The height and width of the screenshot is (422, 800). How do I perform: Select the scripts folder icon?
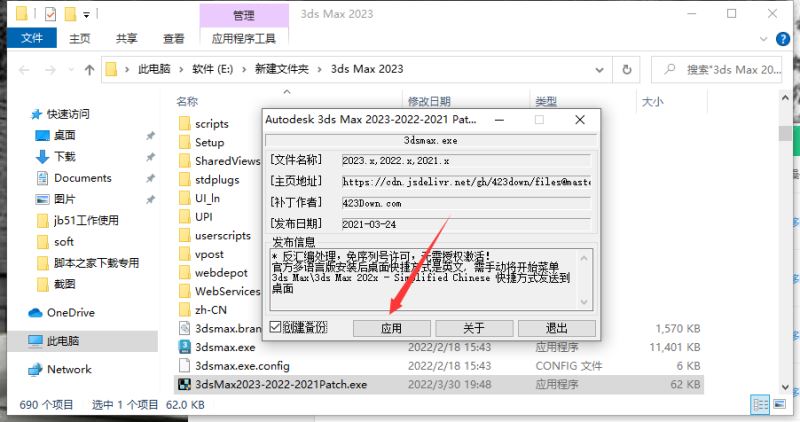[185, 123]
